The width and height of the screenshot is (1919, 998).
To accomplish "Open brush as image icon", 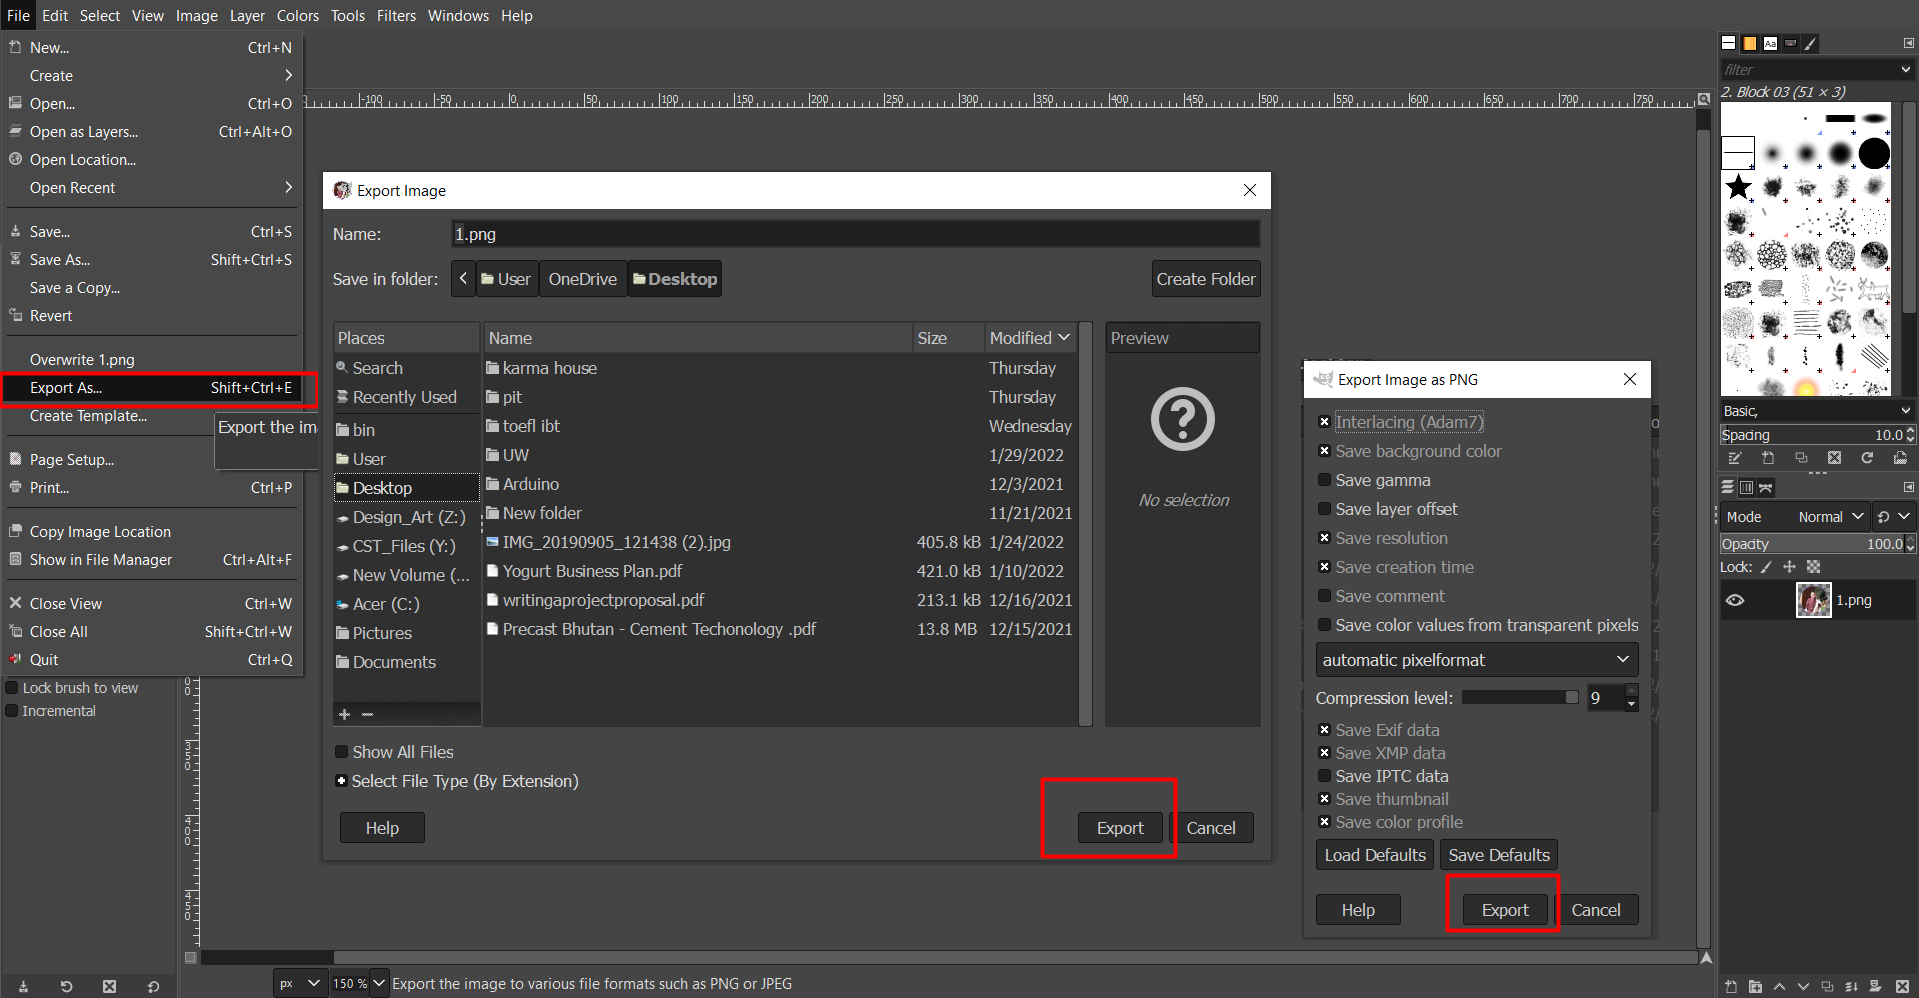I will (x=1900, y=458).
